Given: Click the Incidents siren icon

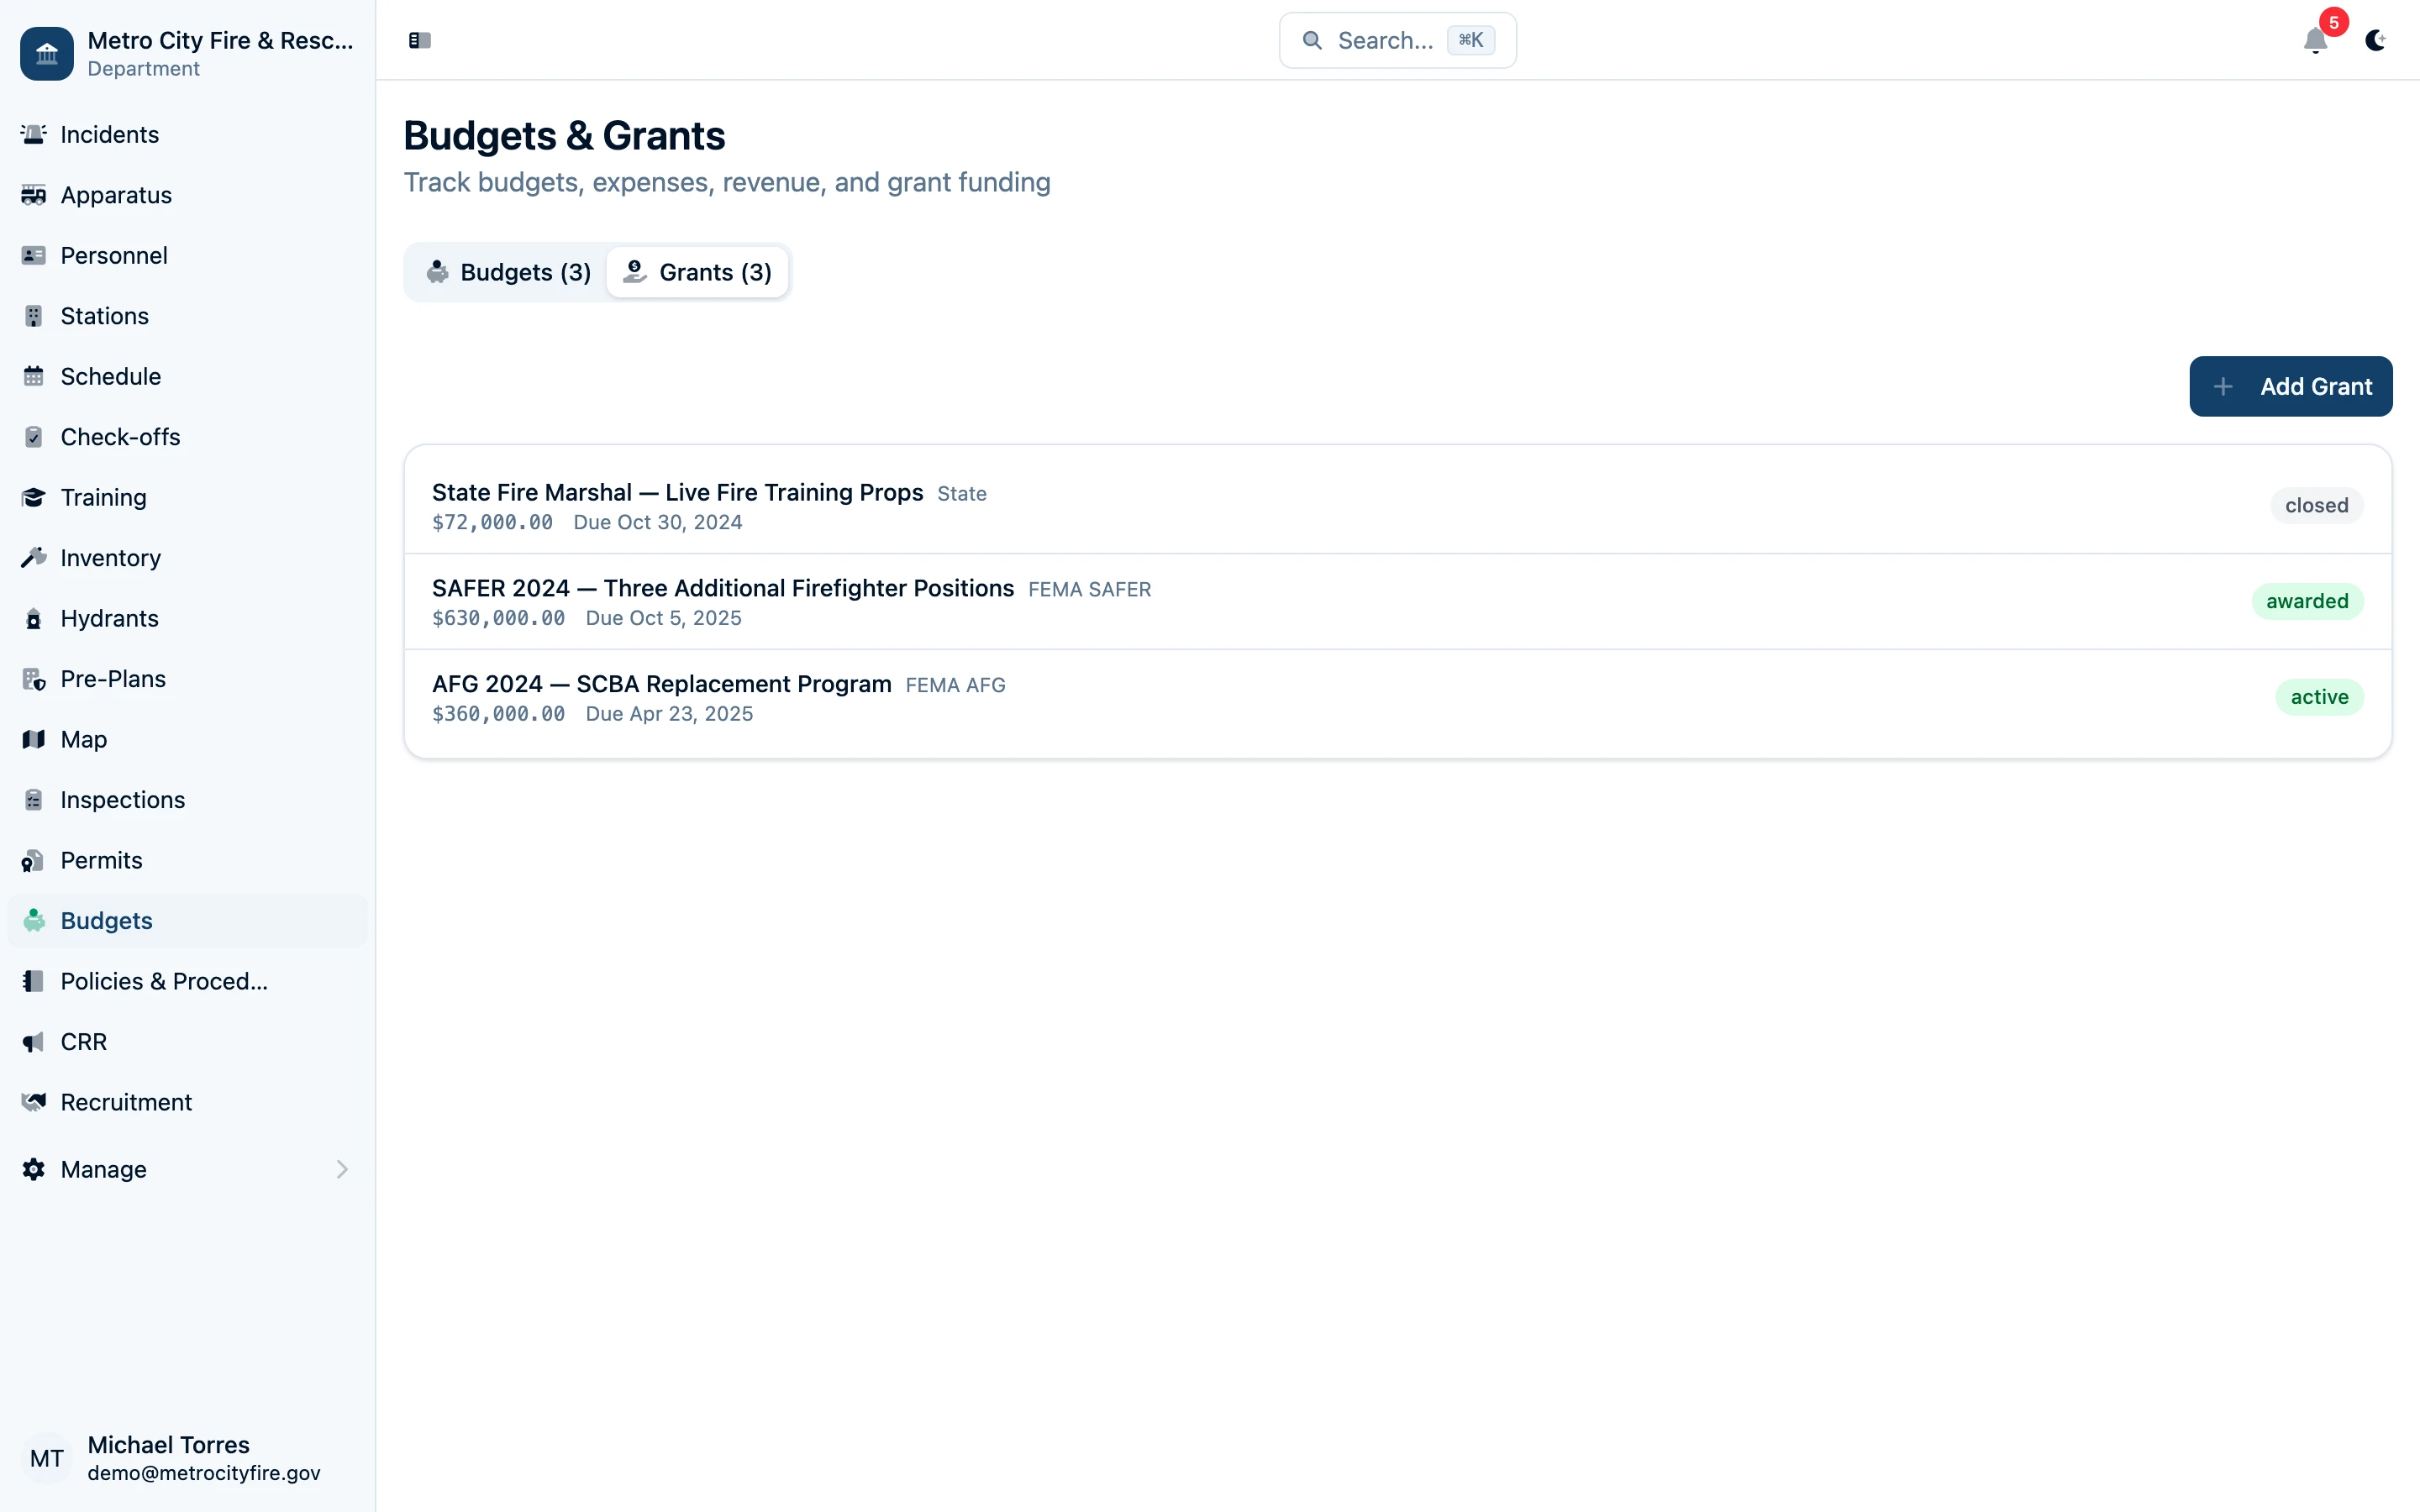Looking at the screenshot, I should click(x=34, y=134).
